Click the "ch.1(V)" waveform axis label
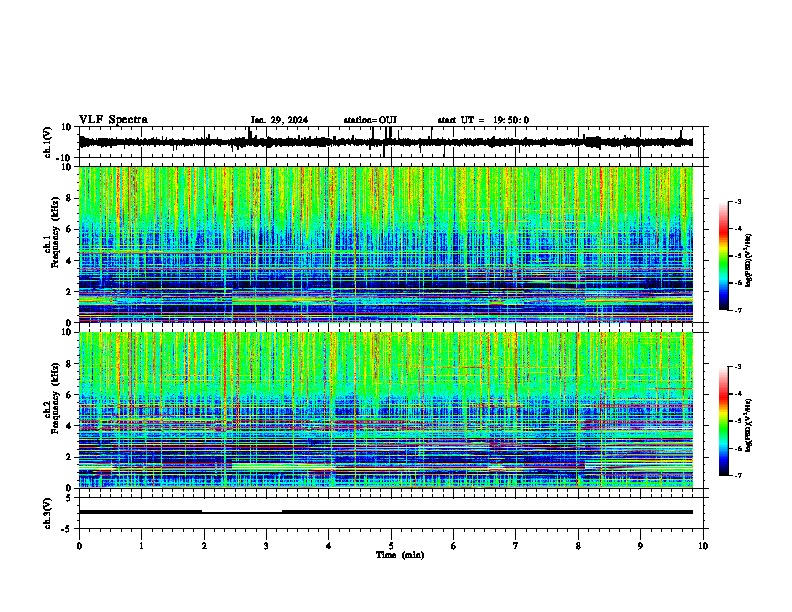Image resolution: width=792 pixels, height=612 pixels. (x=48, y=142)
